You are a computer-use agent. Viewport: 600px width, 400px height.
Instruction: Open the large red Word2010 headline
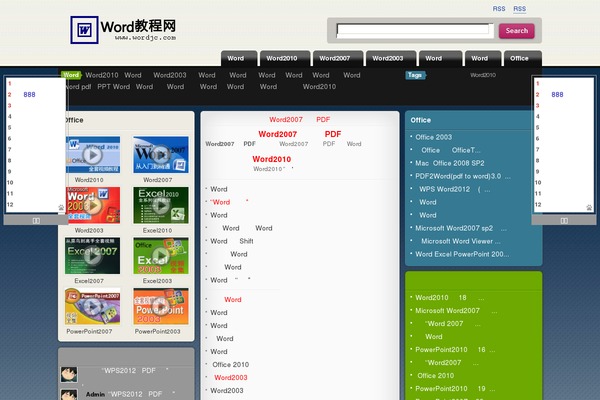pyautogui.click(x=272, y=159)
